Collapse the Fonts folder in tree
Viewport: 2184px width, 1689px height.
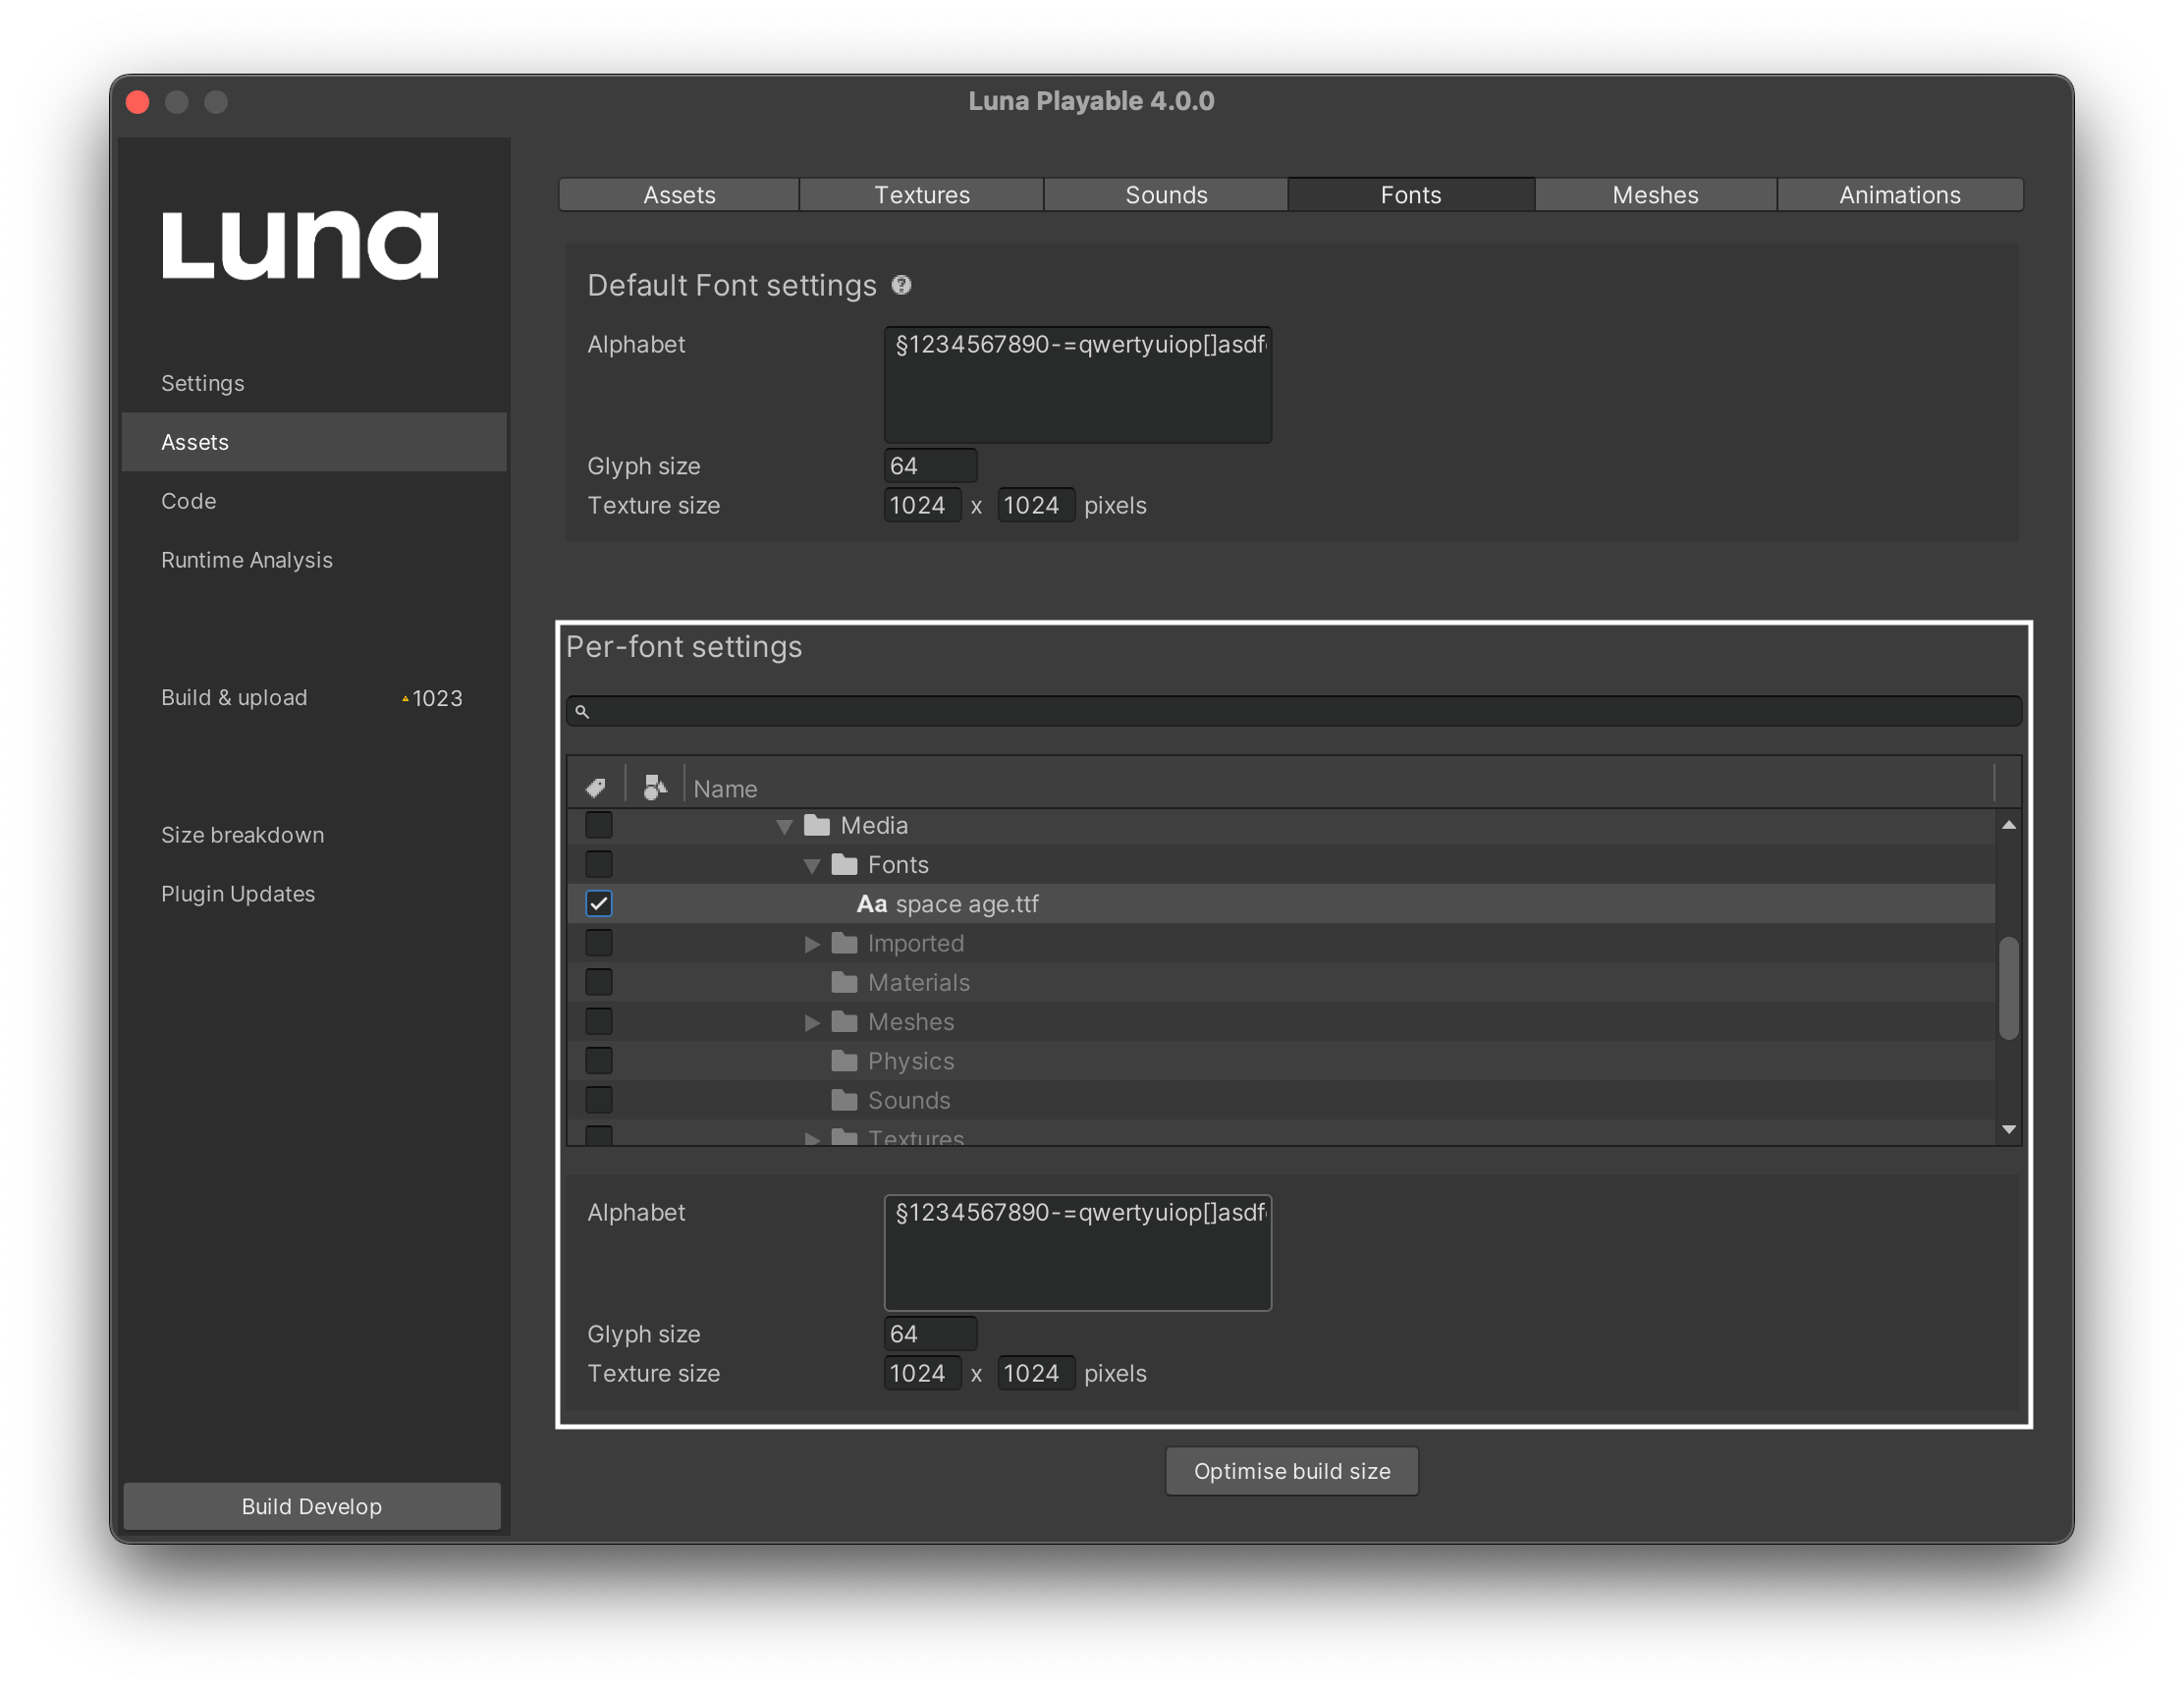[x=812, y=865]
